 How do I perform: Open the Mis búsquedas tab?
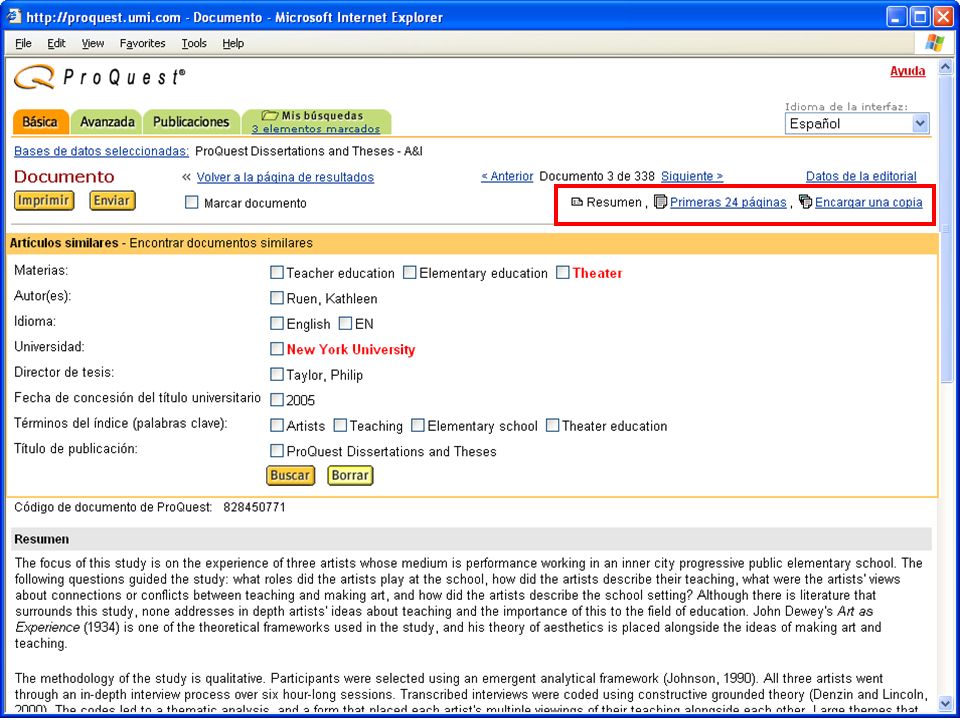pos(316,122)
